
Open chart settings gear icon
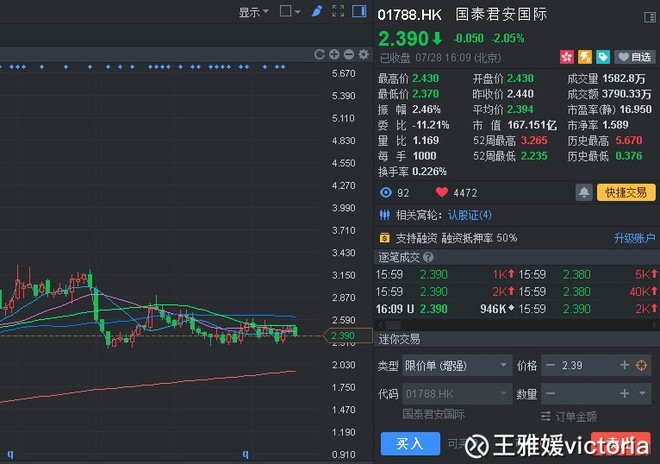coord(364,54)
